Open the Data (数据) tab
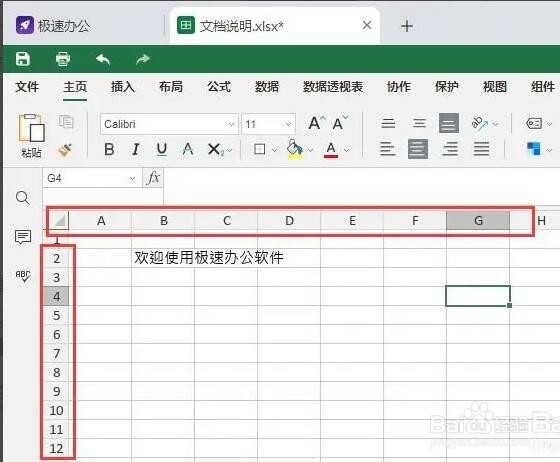 tap(266, 87)
